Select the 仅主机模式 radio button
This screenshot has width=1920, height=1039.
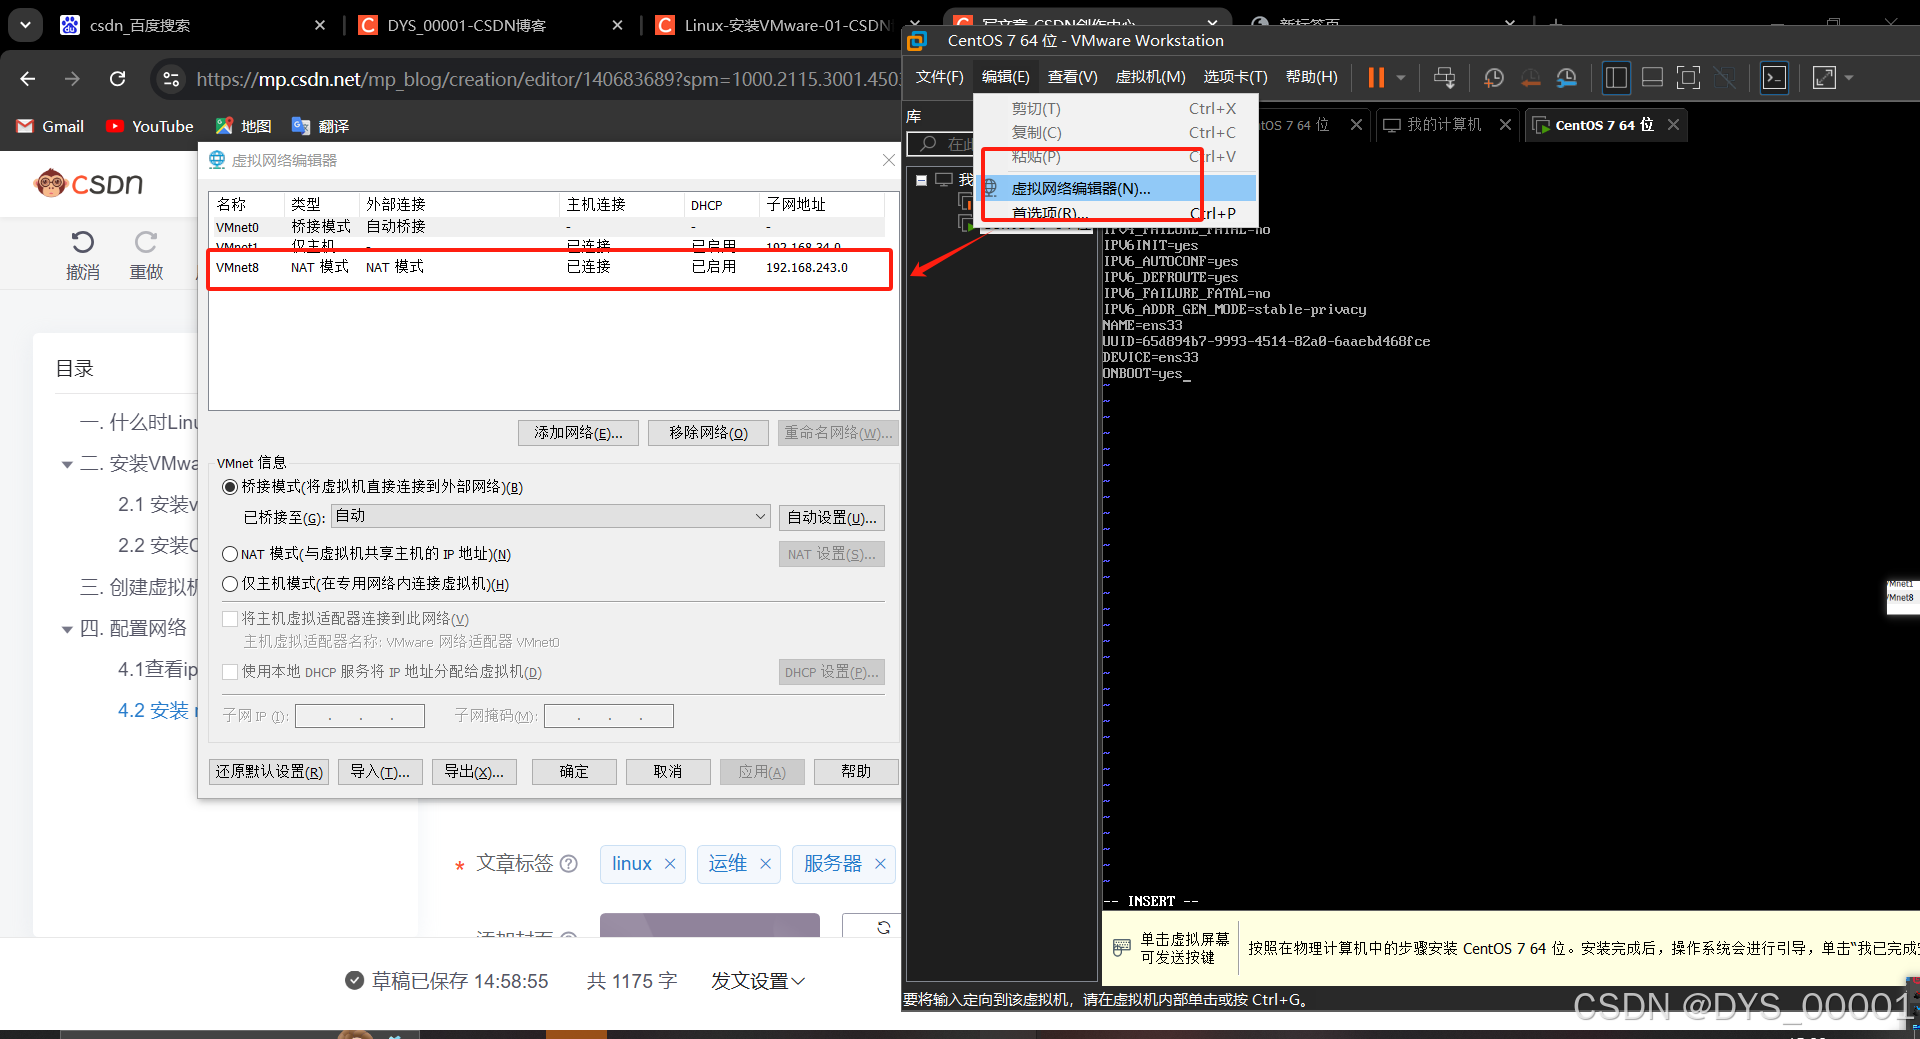pos(230,584)
